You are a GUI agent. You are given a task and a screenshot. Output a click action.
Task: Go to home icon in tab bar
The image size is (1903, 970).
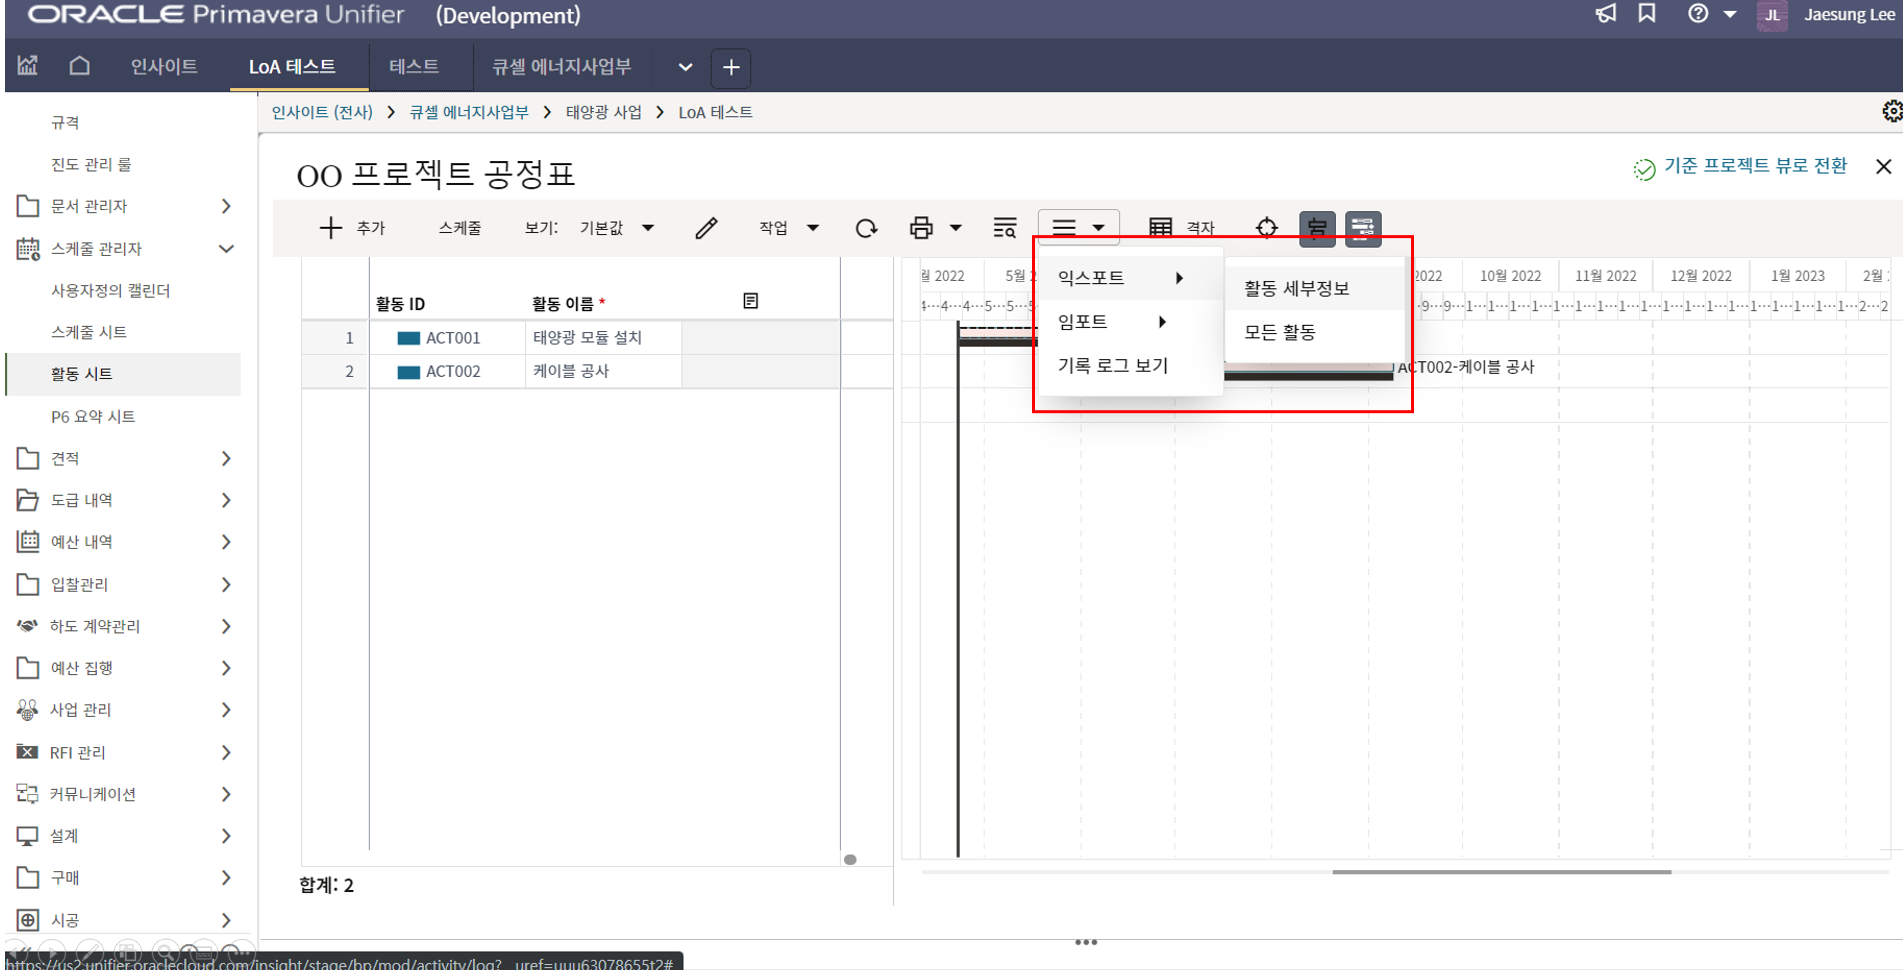(x=79, y=66)
